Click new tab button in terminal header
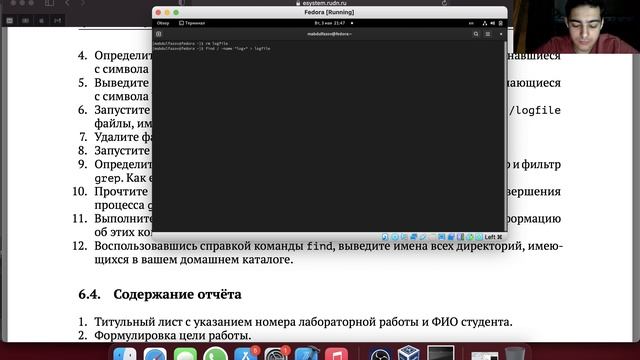This screenshot has width=640, height=360. pos(159,34)
